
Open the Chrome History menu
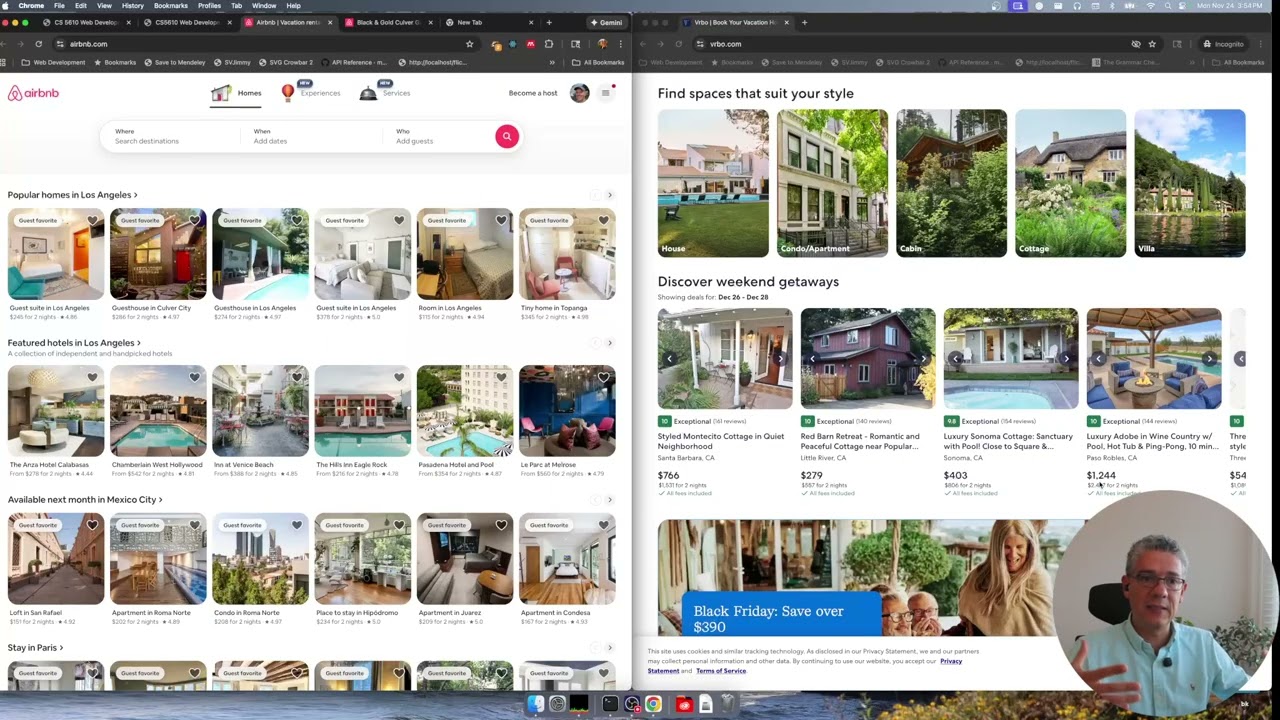[133, 6]
